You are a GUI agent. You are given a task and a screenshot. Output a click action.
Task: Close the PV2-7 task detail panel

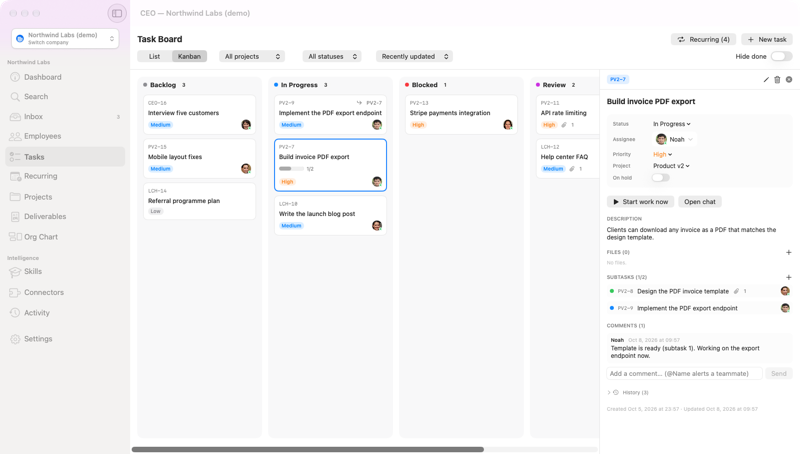(789, 80)
